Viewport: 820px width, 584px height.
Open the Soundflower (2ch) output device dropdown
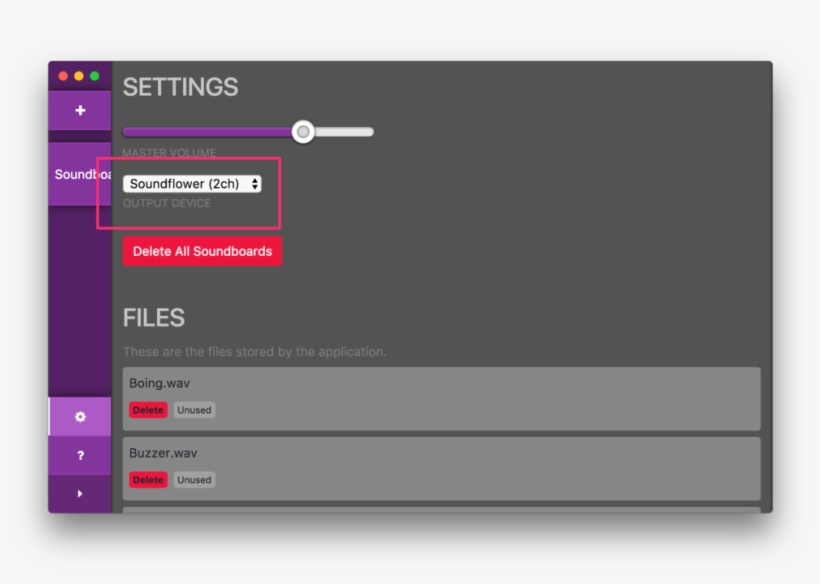(192, 184)
